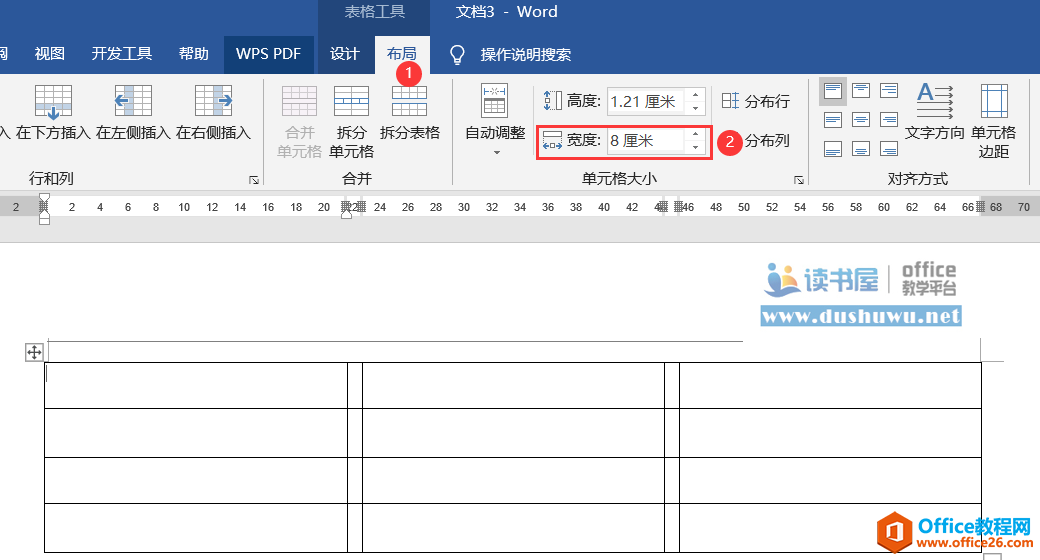Switch to the Design (设计) tab

345,54
